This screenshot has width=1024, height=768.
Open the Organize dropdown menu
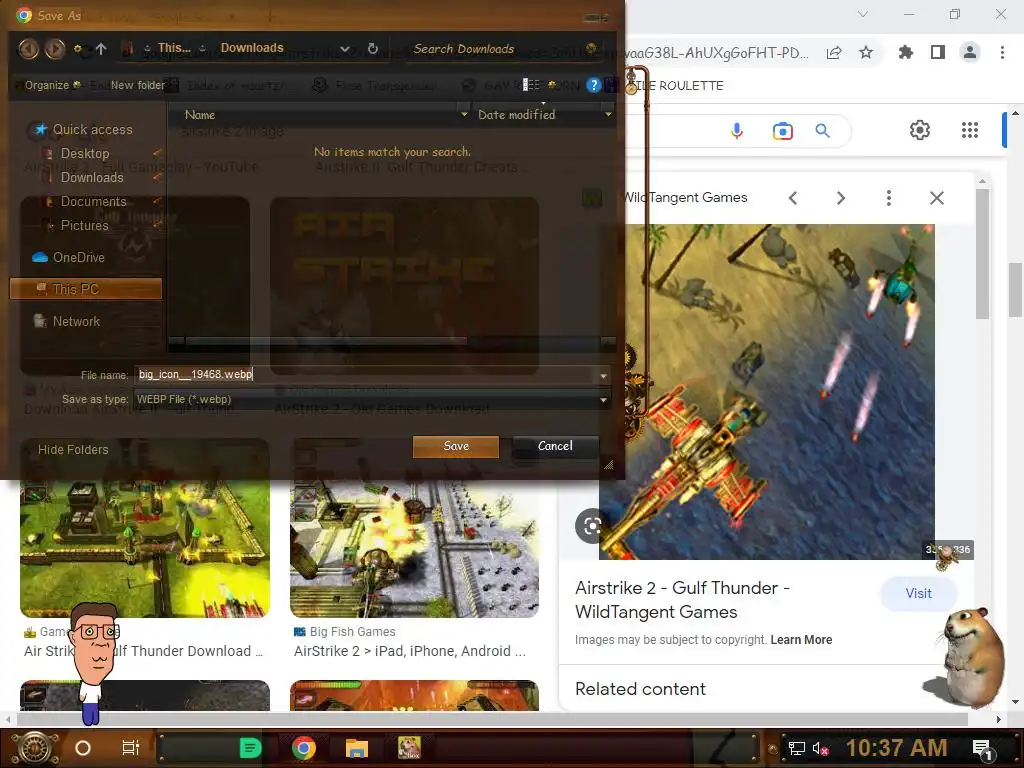[52, 85]
